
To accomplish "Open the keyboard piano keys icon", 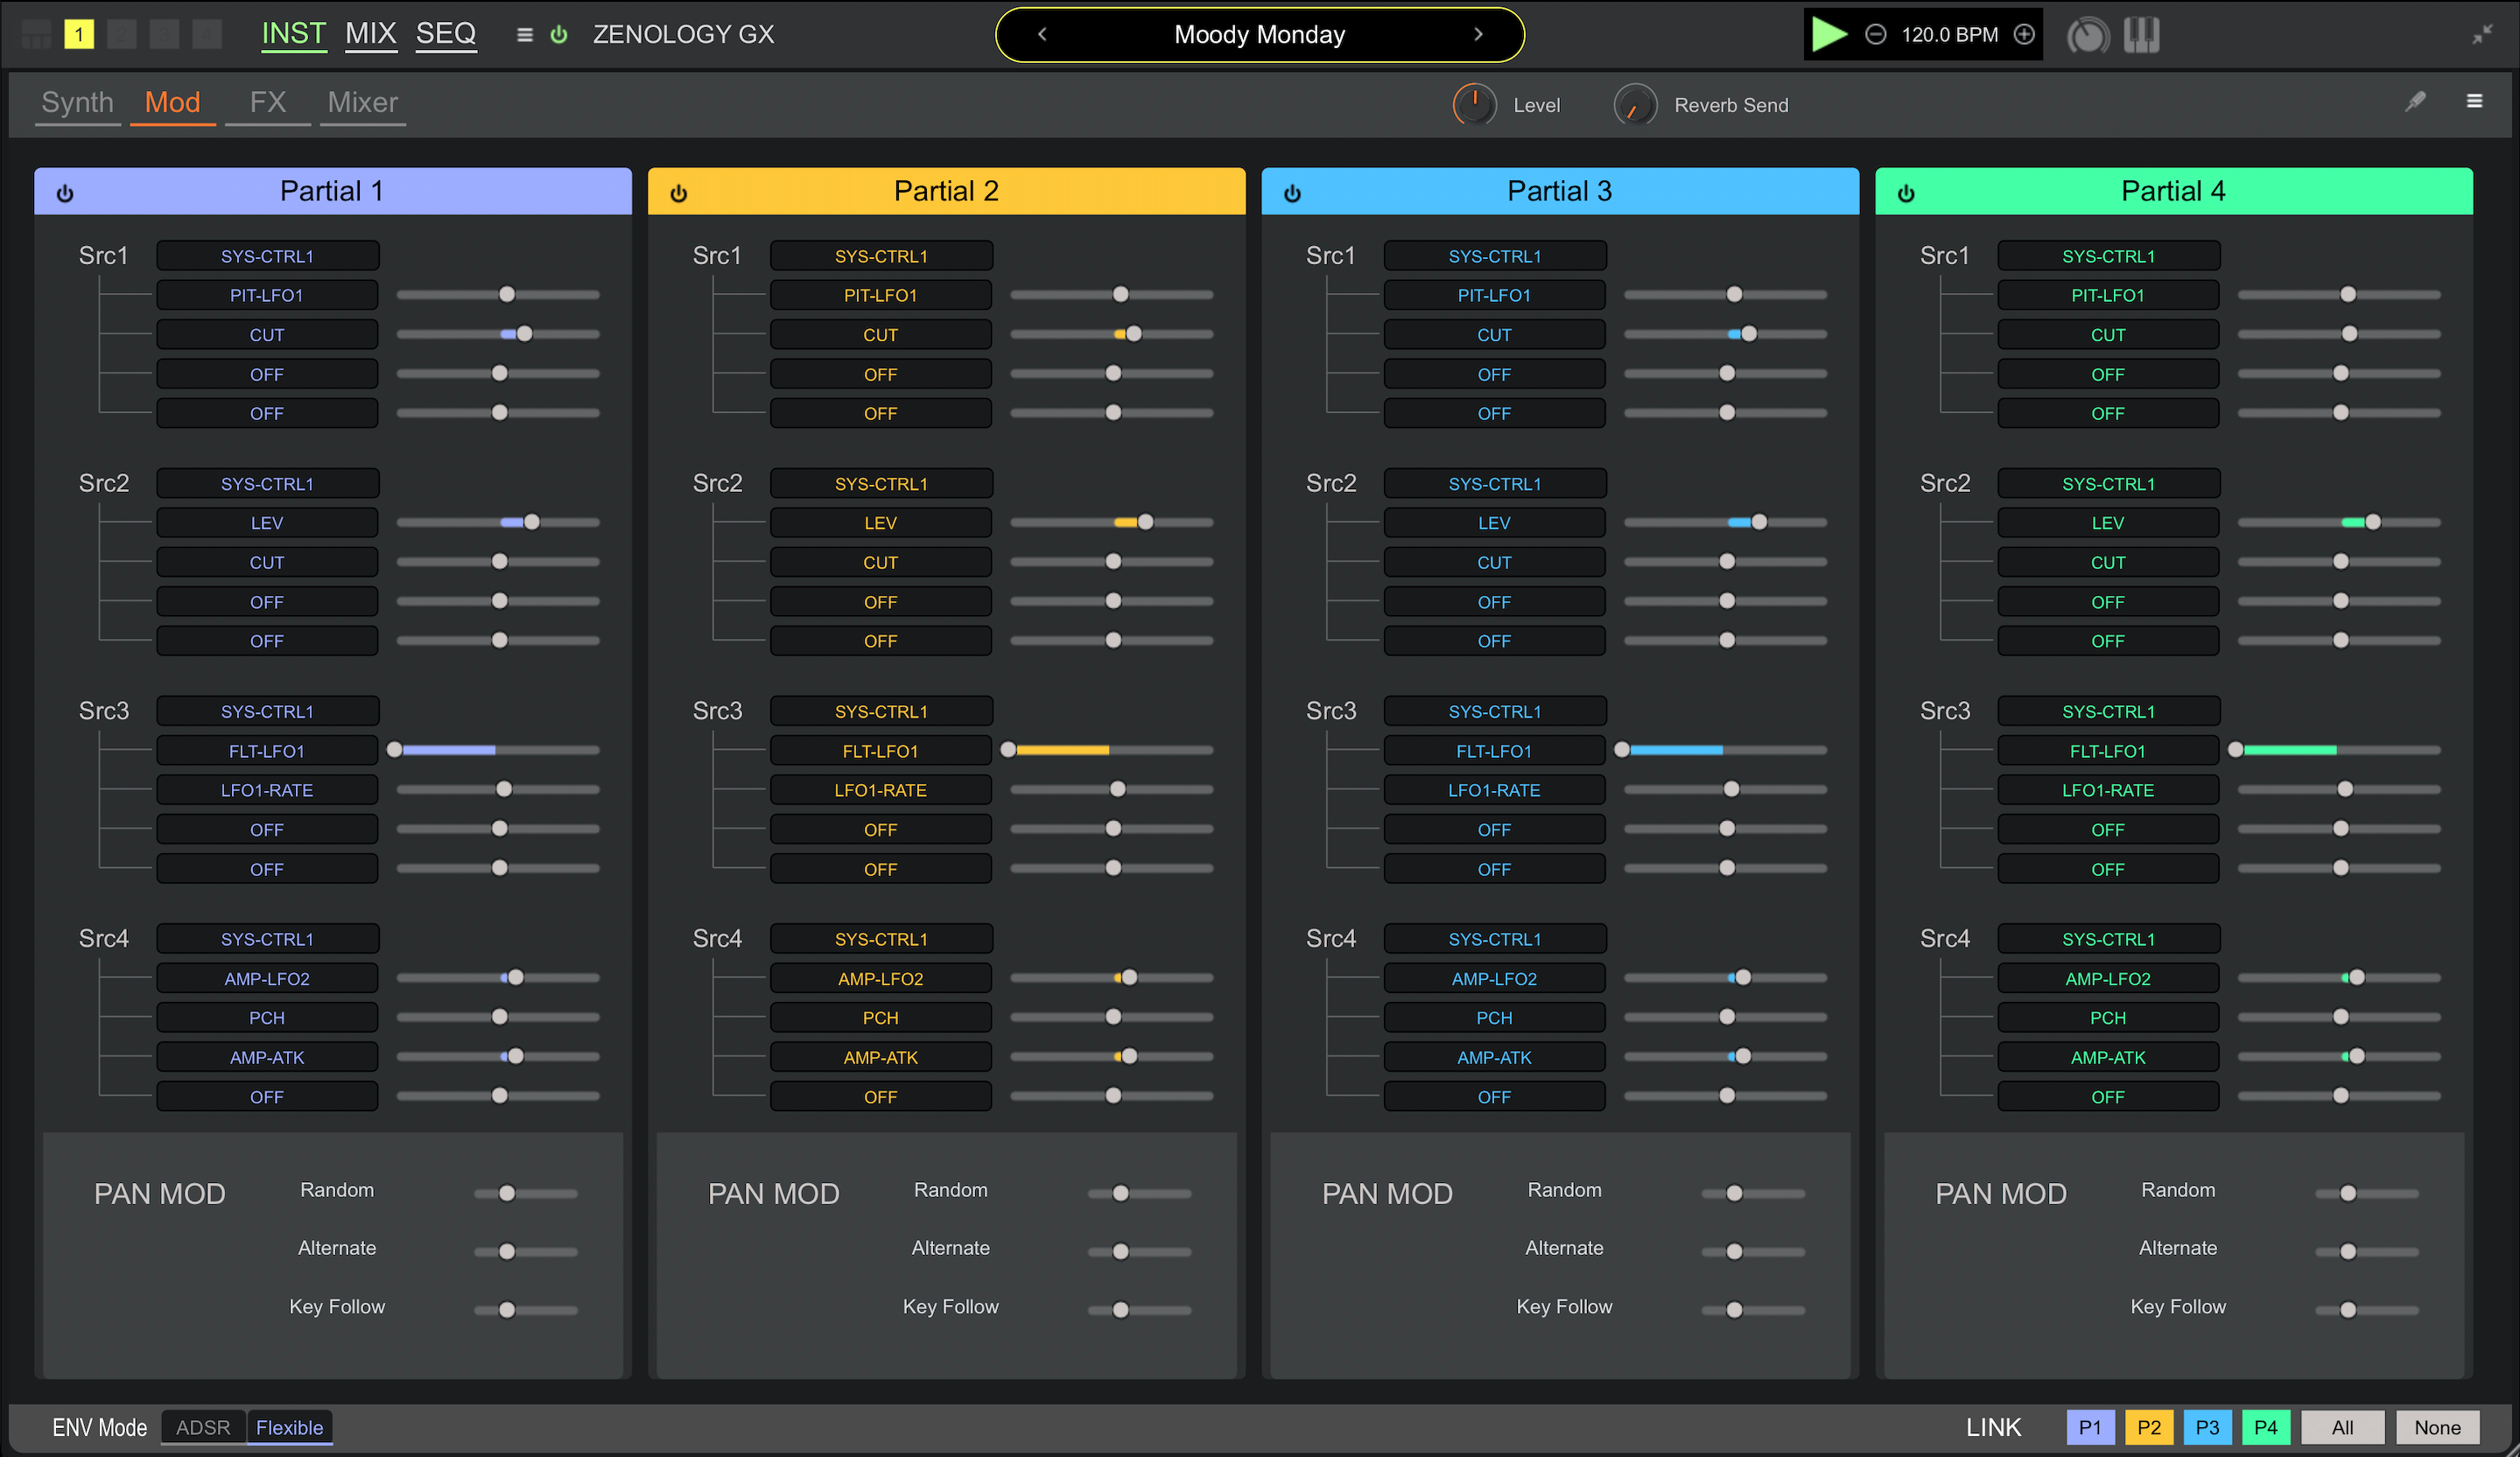I will pyautogui.click(x=2141, y=35).
